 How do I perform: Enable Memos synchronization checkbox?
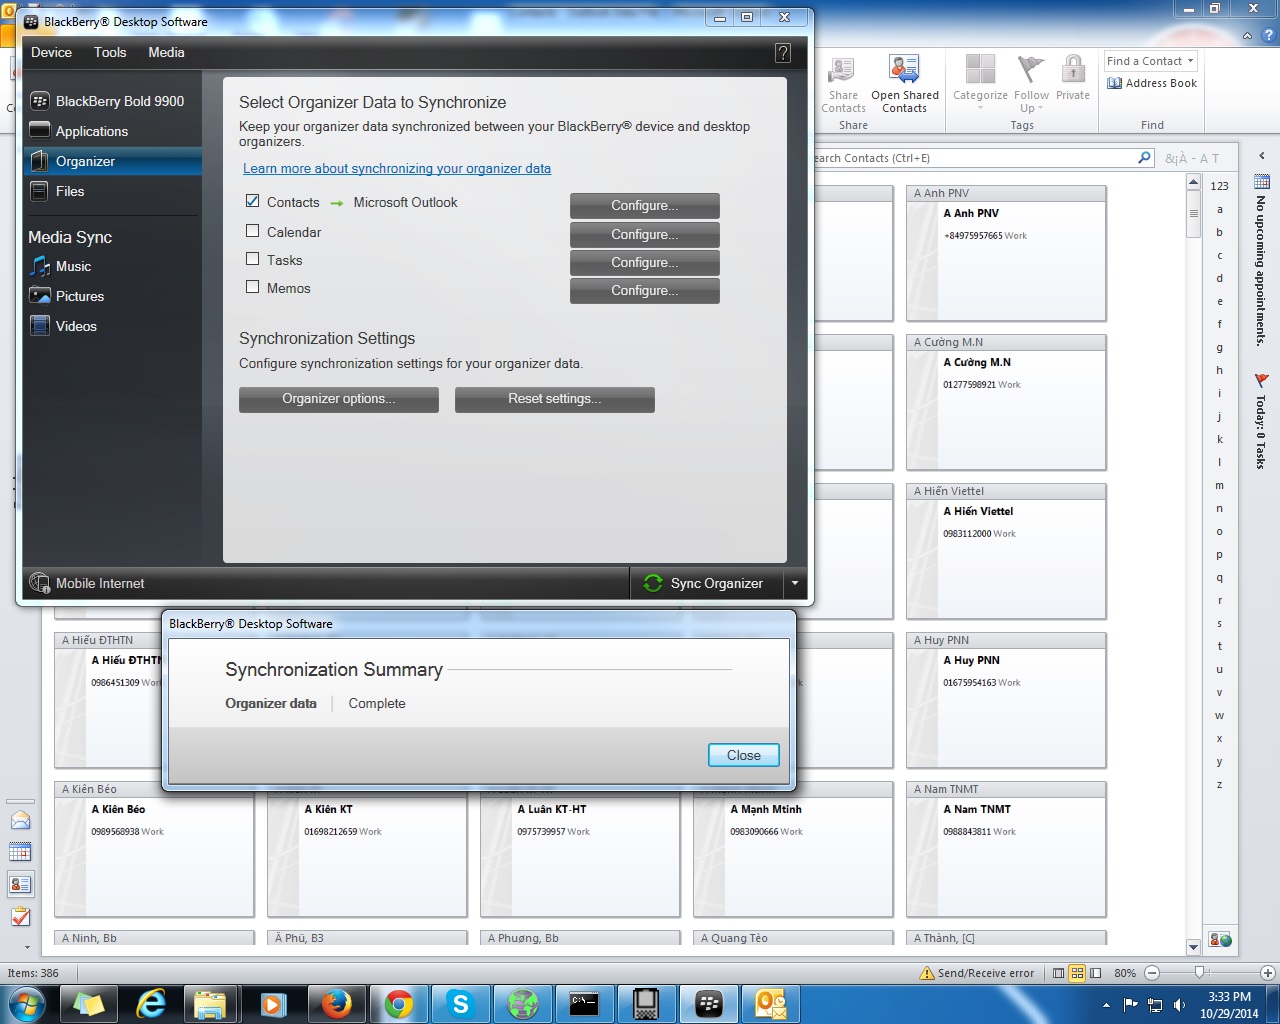point(253,287)
